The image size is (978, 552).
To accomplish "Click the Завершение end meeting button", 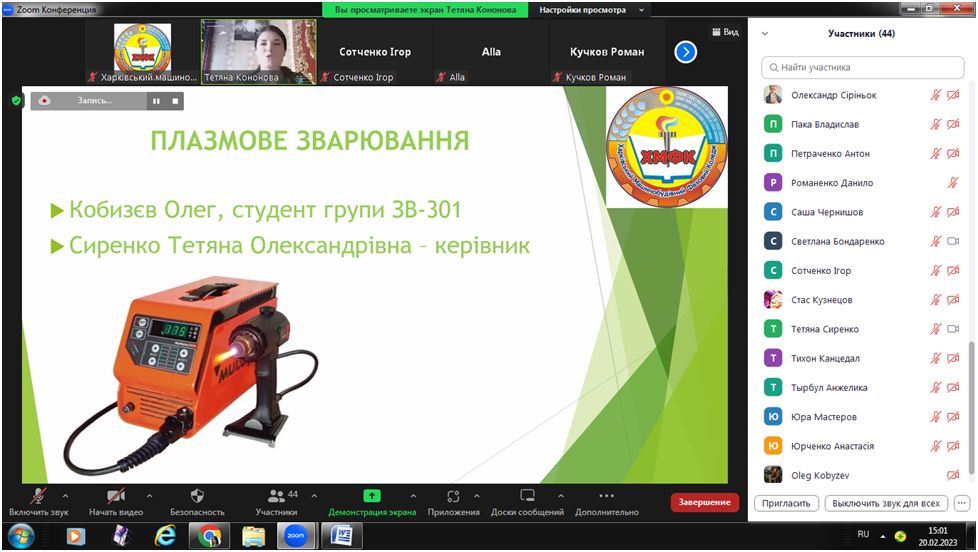I will (x=704, y=502).
